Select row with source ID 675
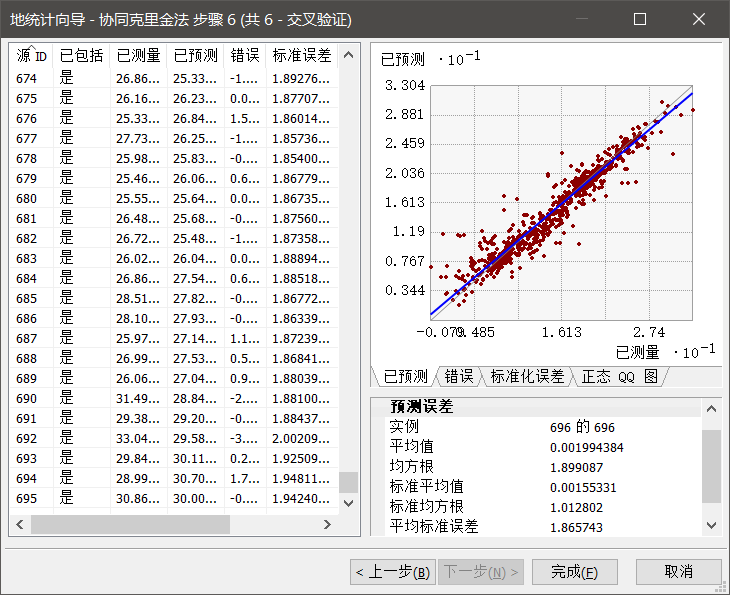 tap(174, 98)
